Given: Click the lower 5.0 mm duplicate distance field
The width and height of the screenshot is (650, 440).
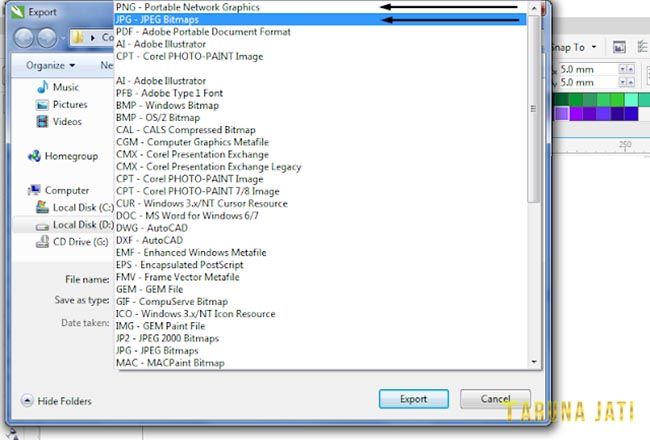Looking at the screenshot, I should point(588,83).
